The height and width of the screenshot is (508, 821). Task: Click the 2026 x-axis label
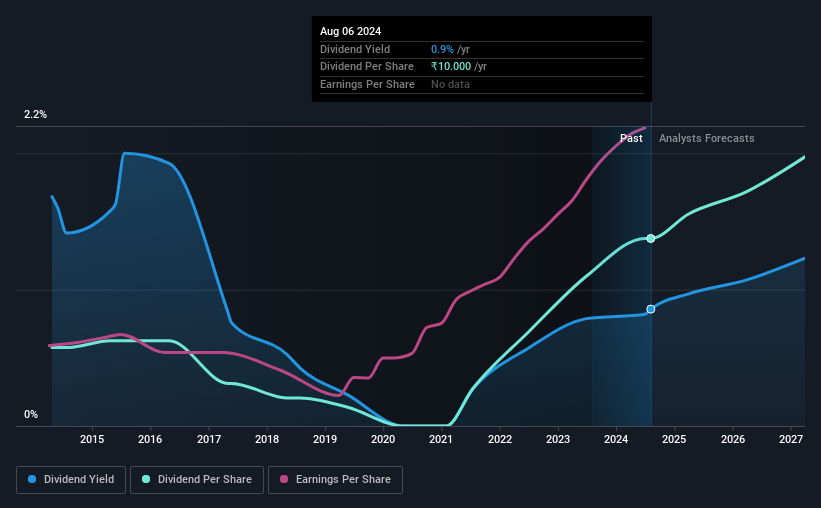[x=733, y=439]
